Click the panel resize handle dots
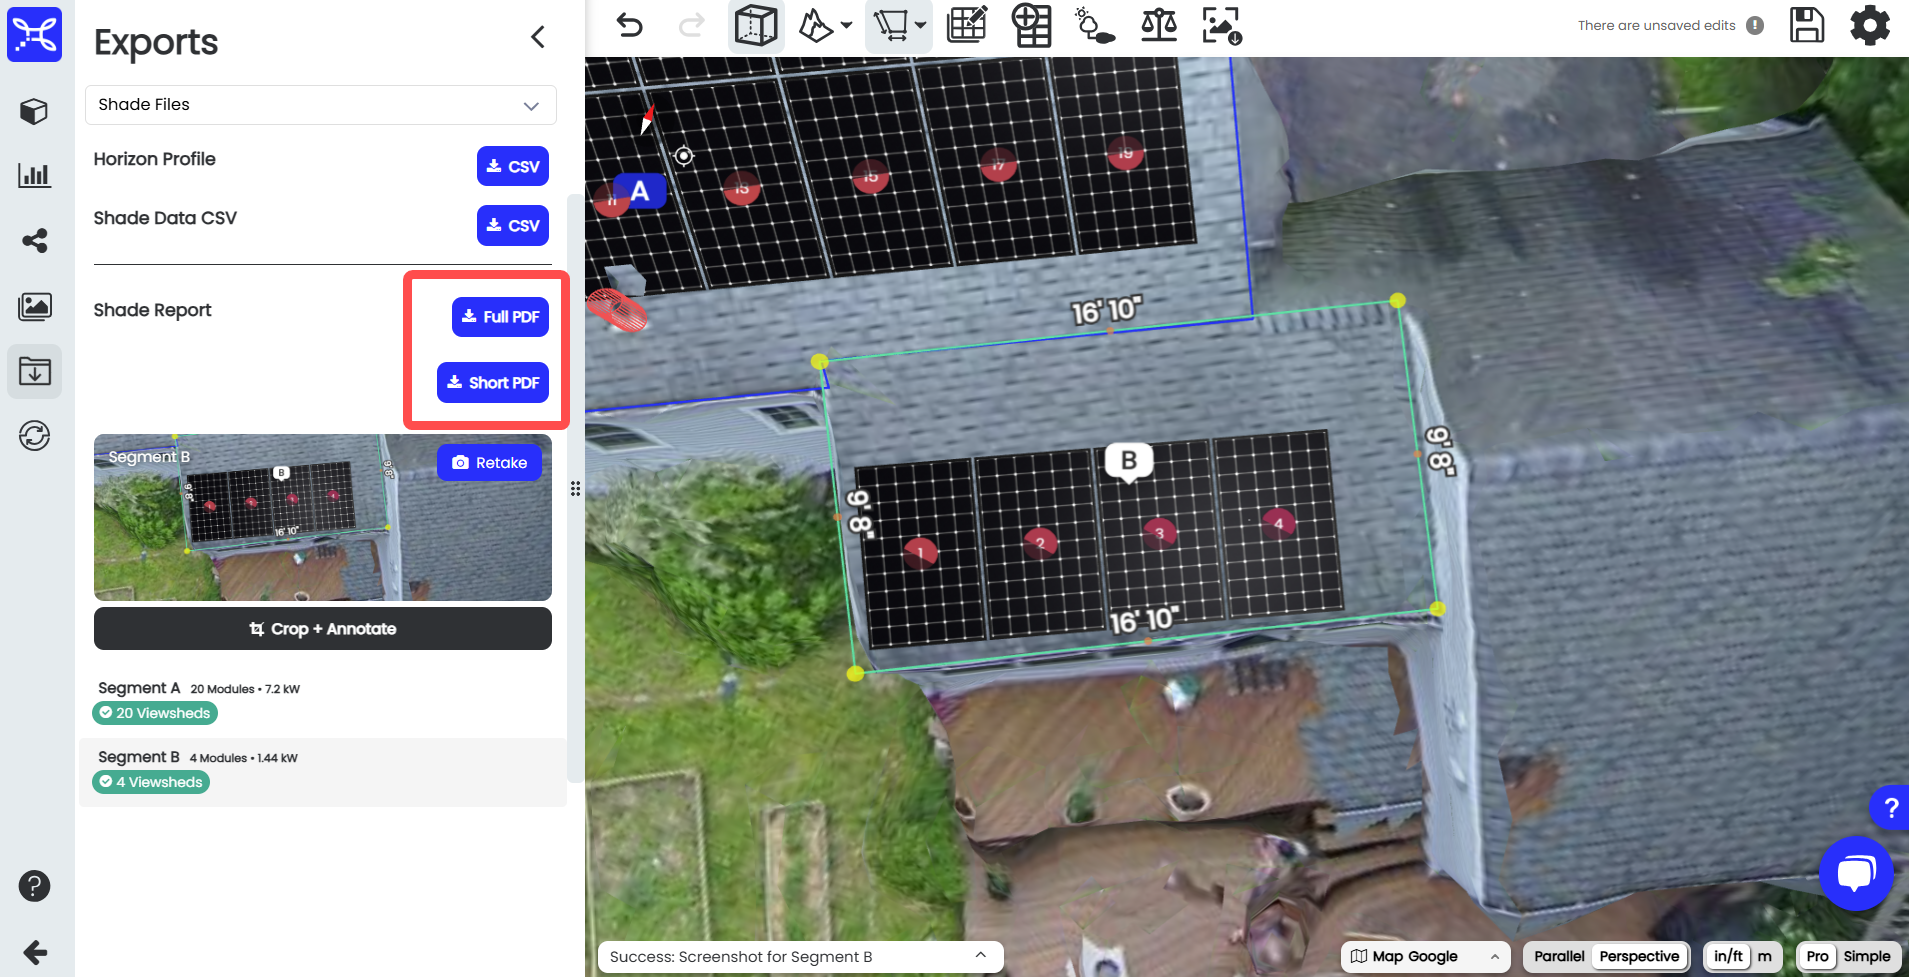1909x977 pixels. point(576,489)
